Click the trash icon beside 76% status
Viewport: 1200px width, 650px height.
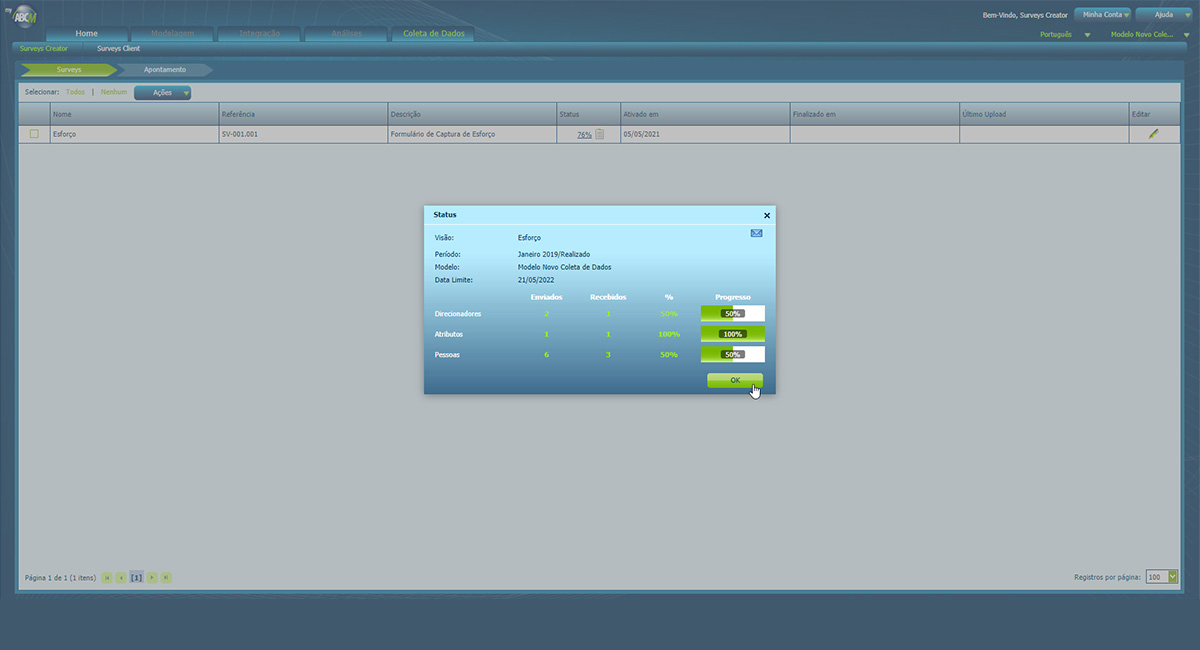click(600, 134)
